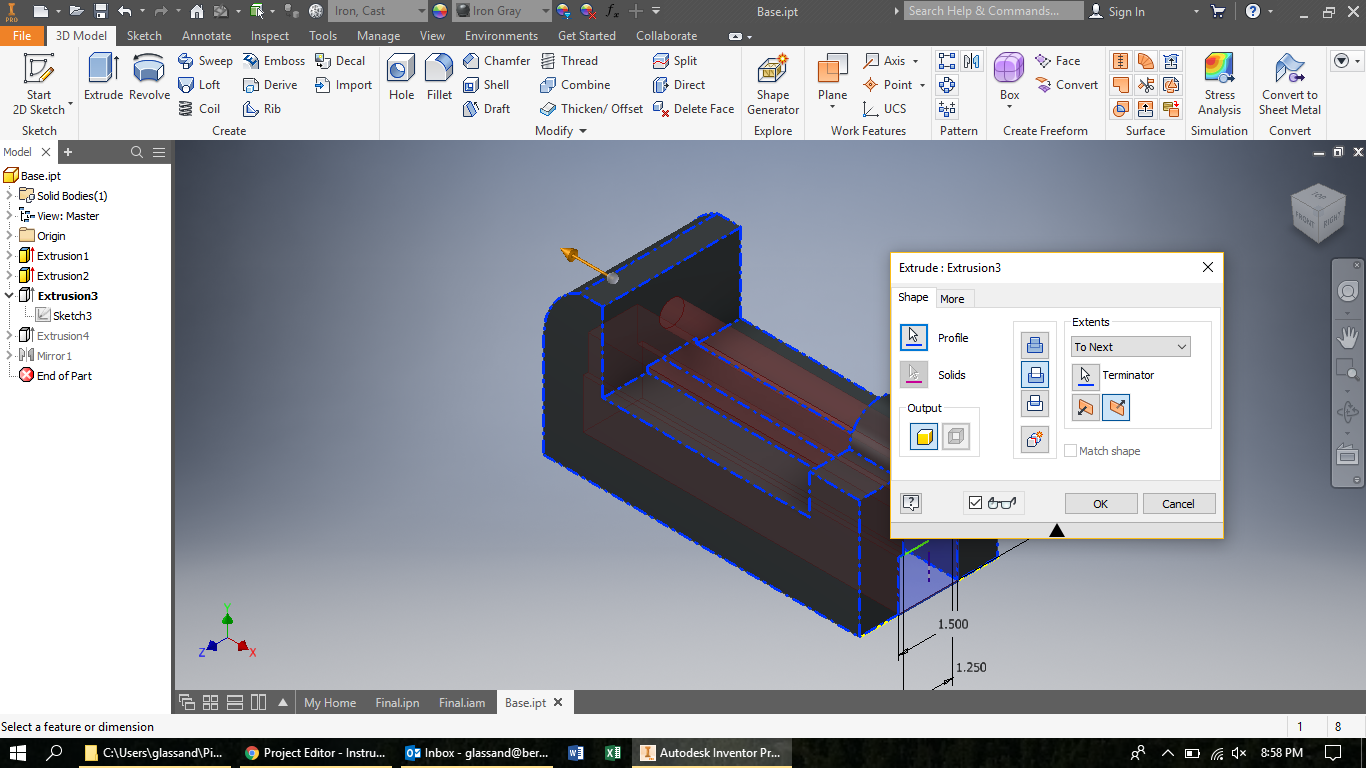Image resolution: width=1366 pixels, height=768 pixels.
Task: Open the Thicken/ Offset tool
Action: click(591, 109)
